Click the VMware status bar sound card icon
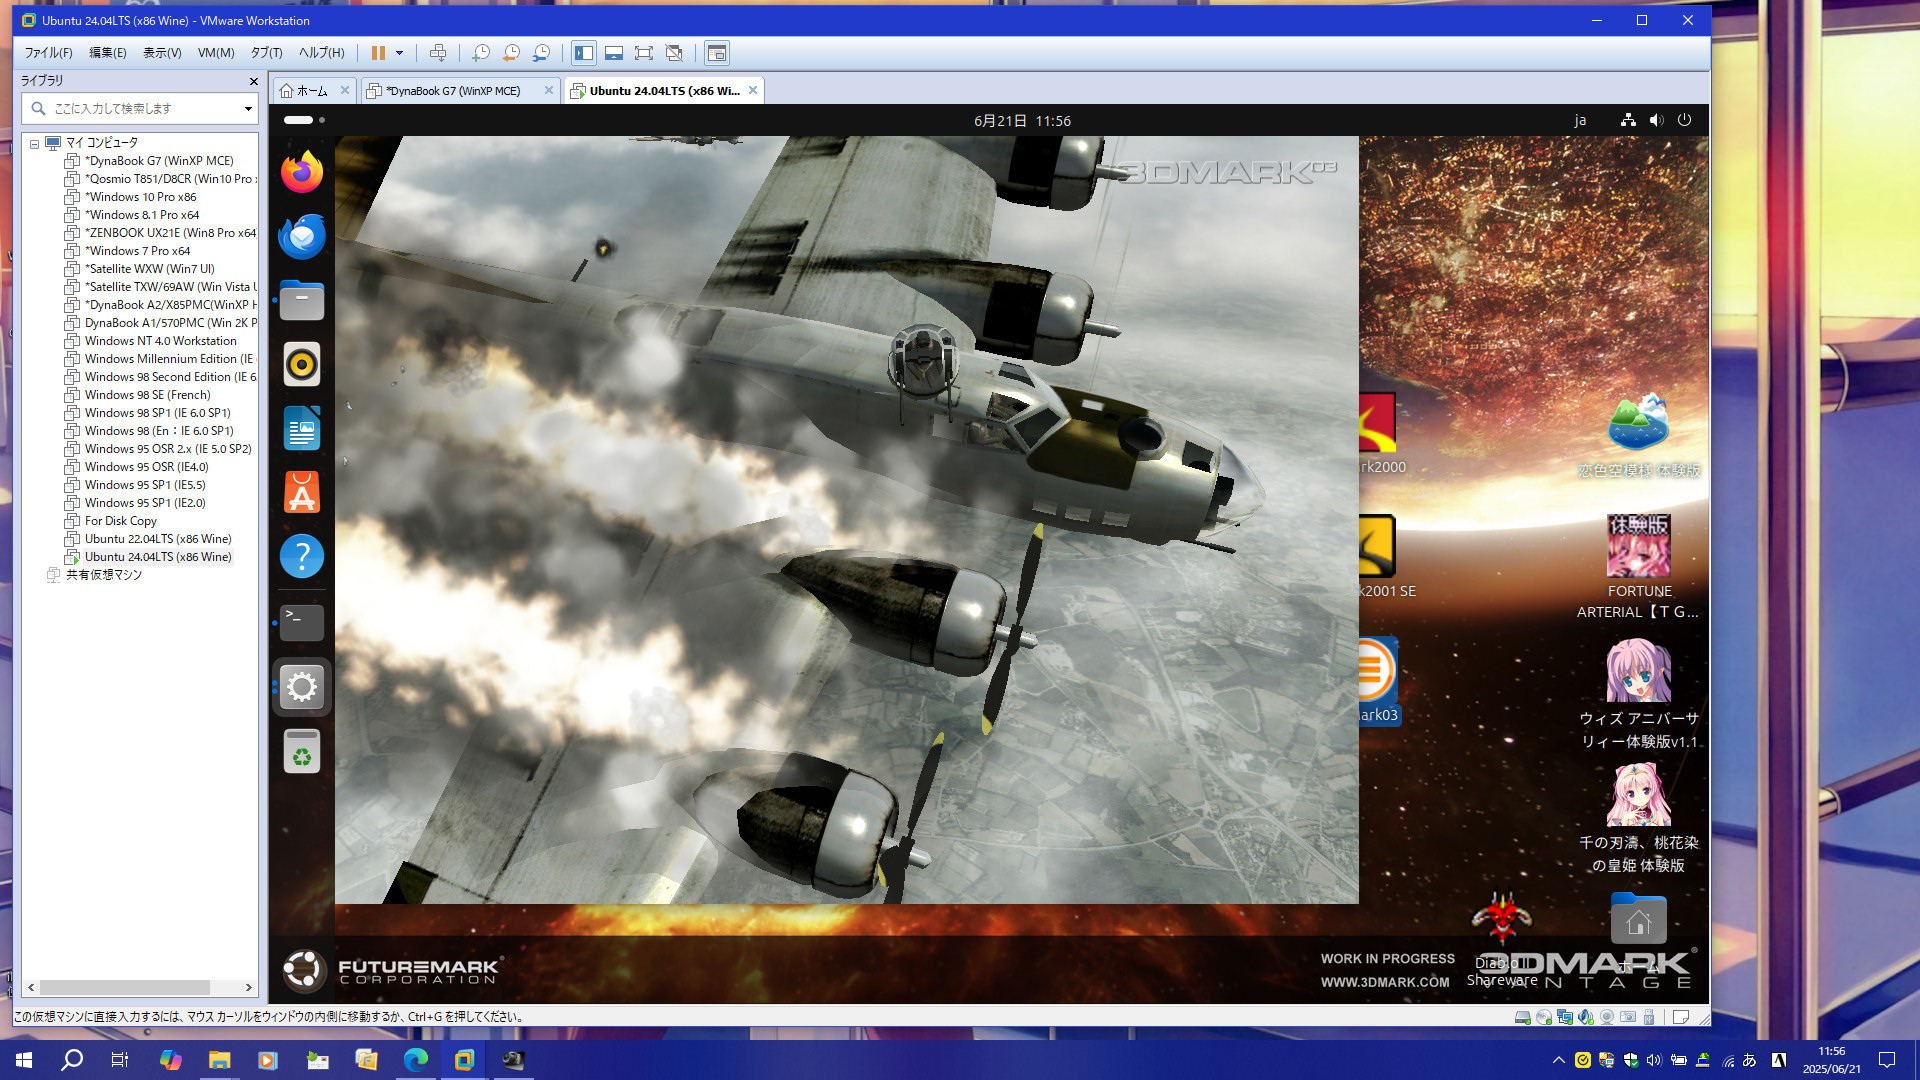Image resolution: width=1920 pixels, height=1080 pixels. point(1586,1017)
